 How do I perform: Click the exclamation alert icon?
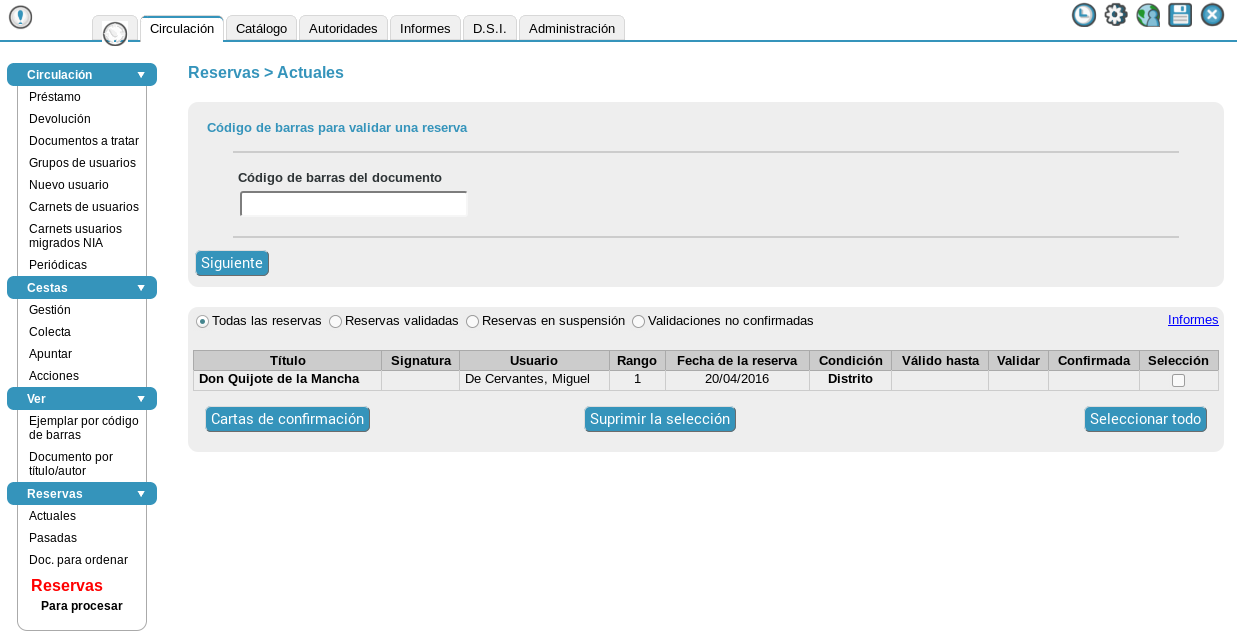(20, 17)
